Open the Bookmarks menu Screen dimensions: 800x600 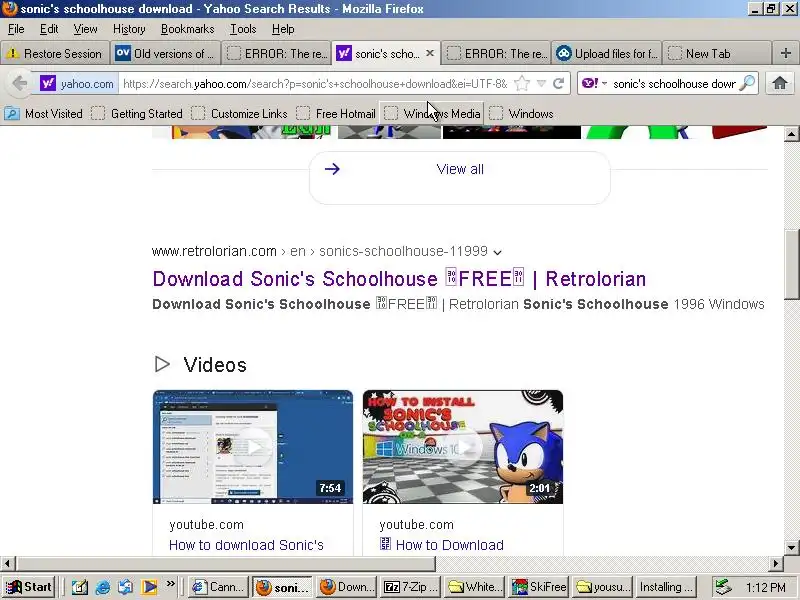tap(187, 29)
